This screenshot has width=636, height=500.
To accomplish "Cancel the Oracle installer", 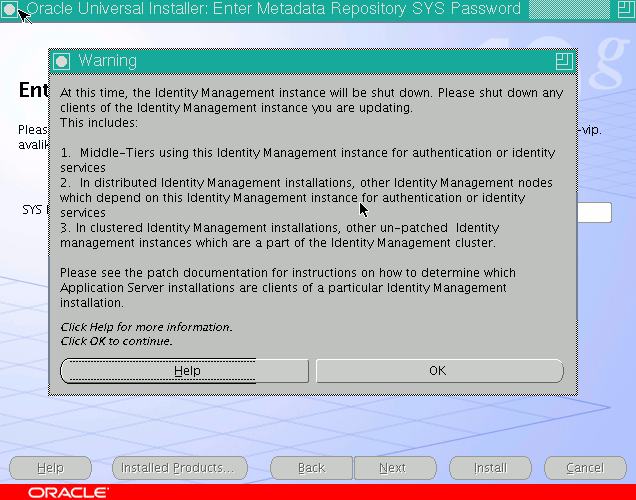I will click(x=585, y=468).
